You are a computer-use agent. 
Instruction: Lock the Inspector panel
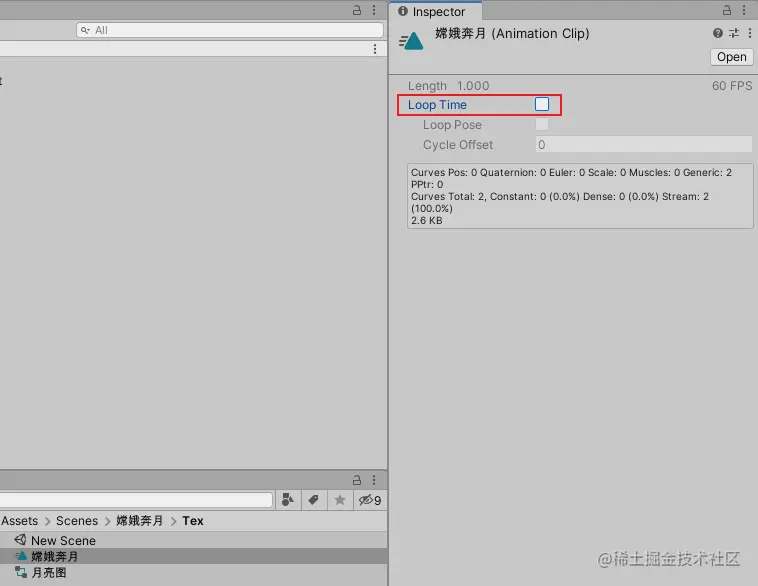tap(727, 10)
